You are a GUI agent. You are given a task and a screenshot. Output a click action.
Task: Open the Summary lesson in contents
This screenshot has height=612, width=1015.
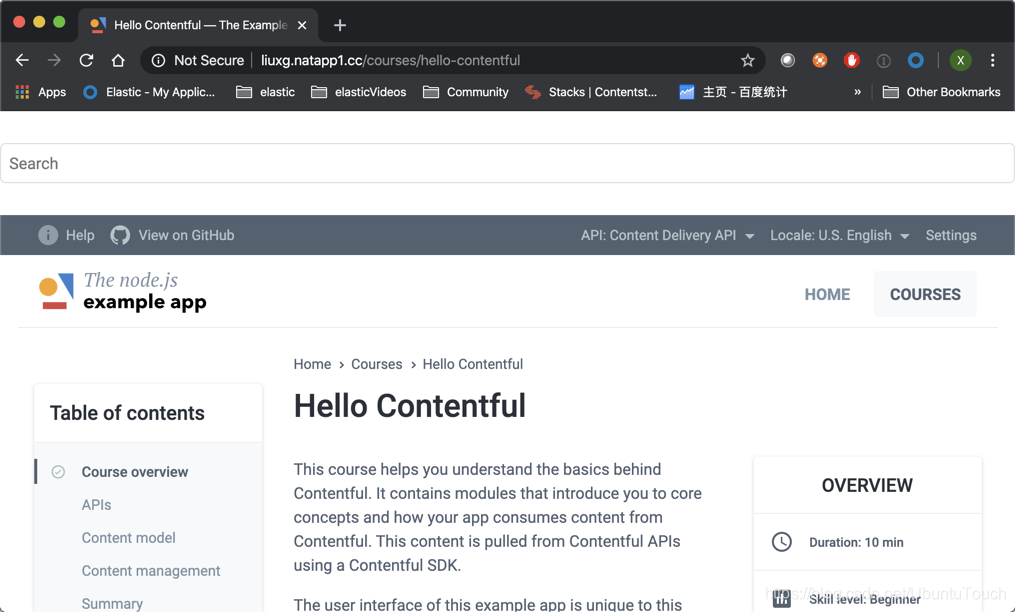click(x=112, y=604)
